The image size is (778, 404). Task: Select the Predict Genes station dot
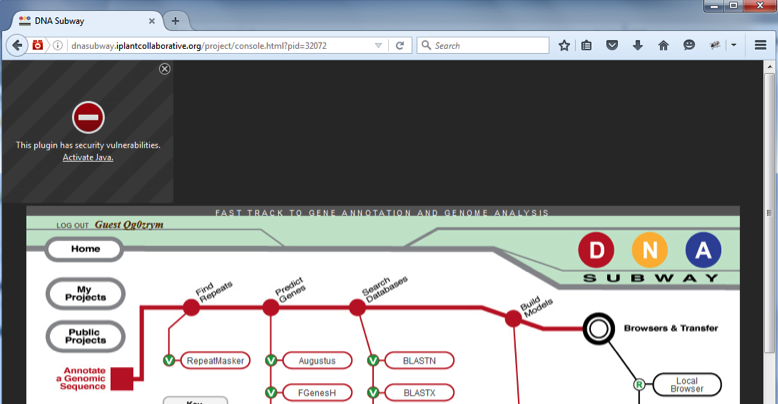(x=271, y=308)
